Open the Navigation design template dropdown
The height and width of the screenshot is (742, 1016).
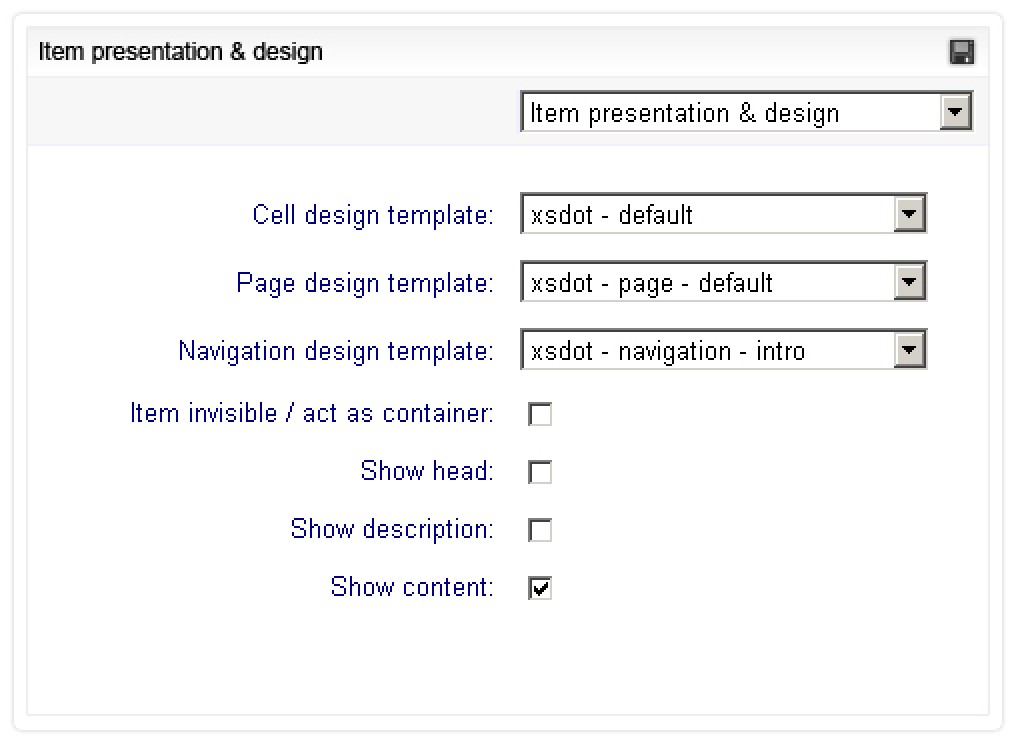pyautogui.click(x=709, y=351)
